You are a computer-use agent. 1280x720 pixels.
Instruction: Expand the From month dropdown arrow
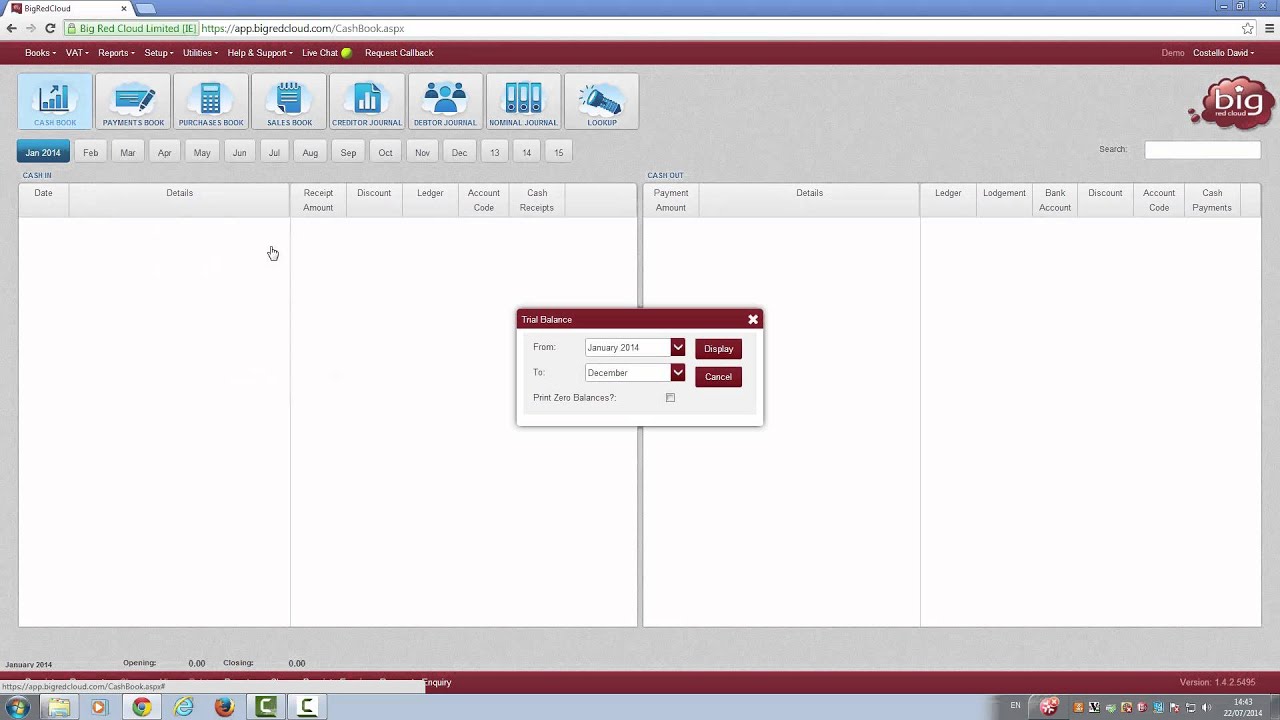click(x=678, y=348)
